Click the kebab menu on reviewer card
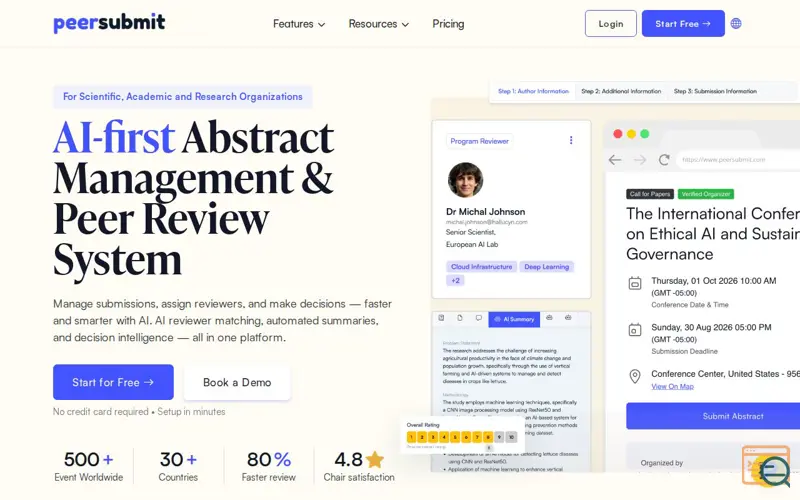 (571, 140)
